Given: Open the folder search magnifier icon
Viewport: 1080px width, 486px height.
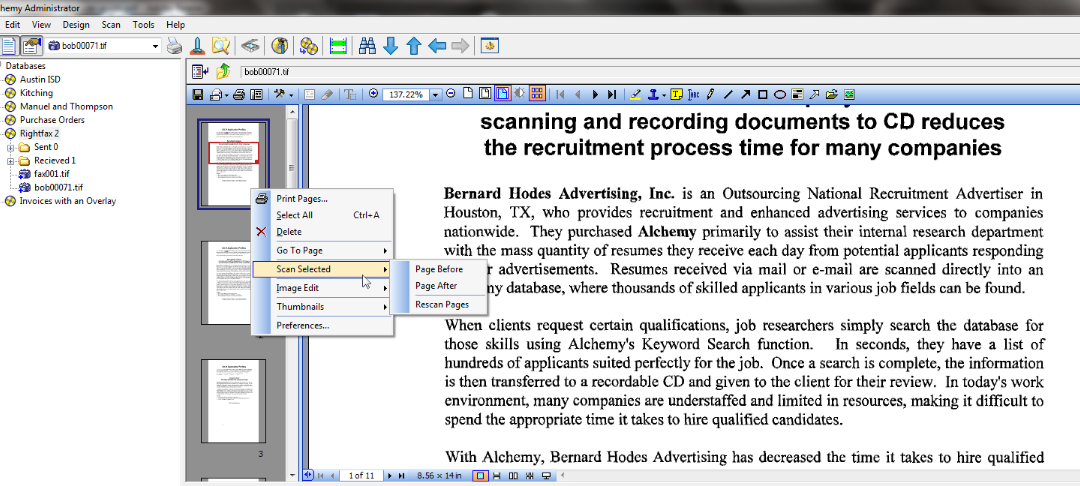Looking at the screenshot, I should (220, 46).
